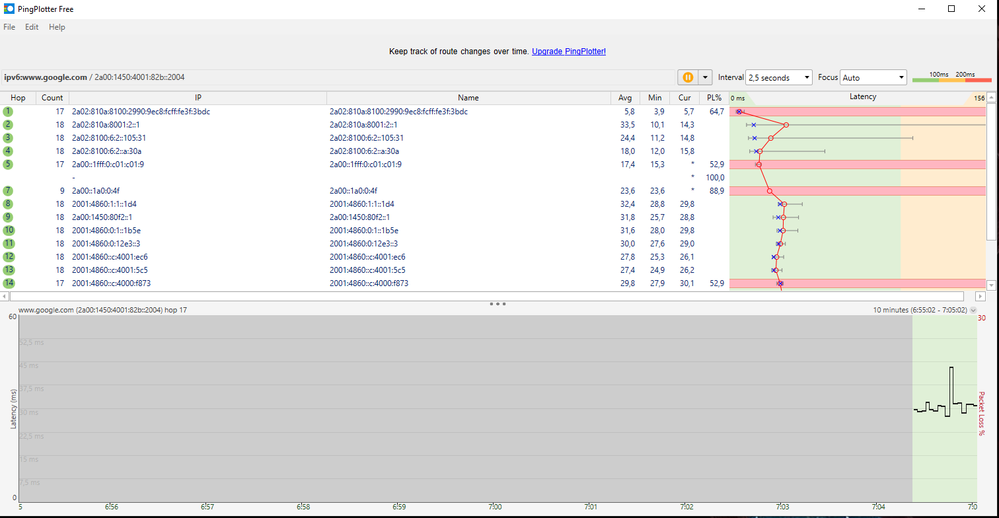Sort by the Name column header
The image size is (999, 518).
tap(468, 97)
